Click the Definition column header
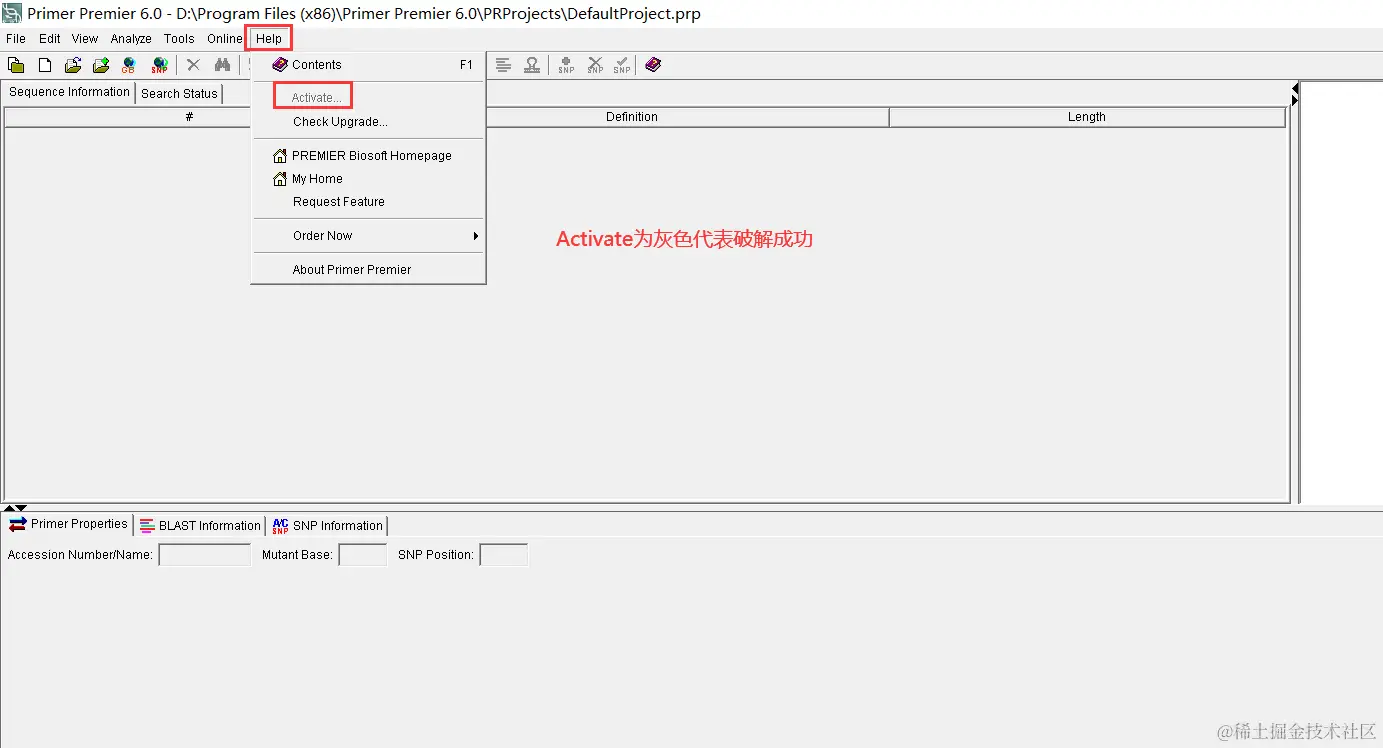This screenshot has width=1383, height=748. click(x=632, y=117)
